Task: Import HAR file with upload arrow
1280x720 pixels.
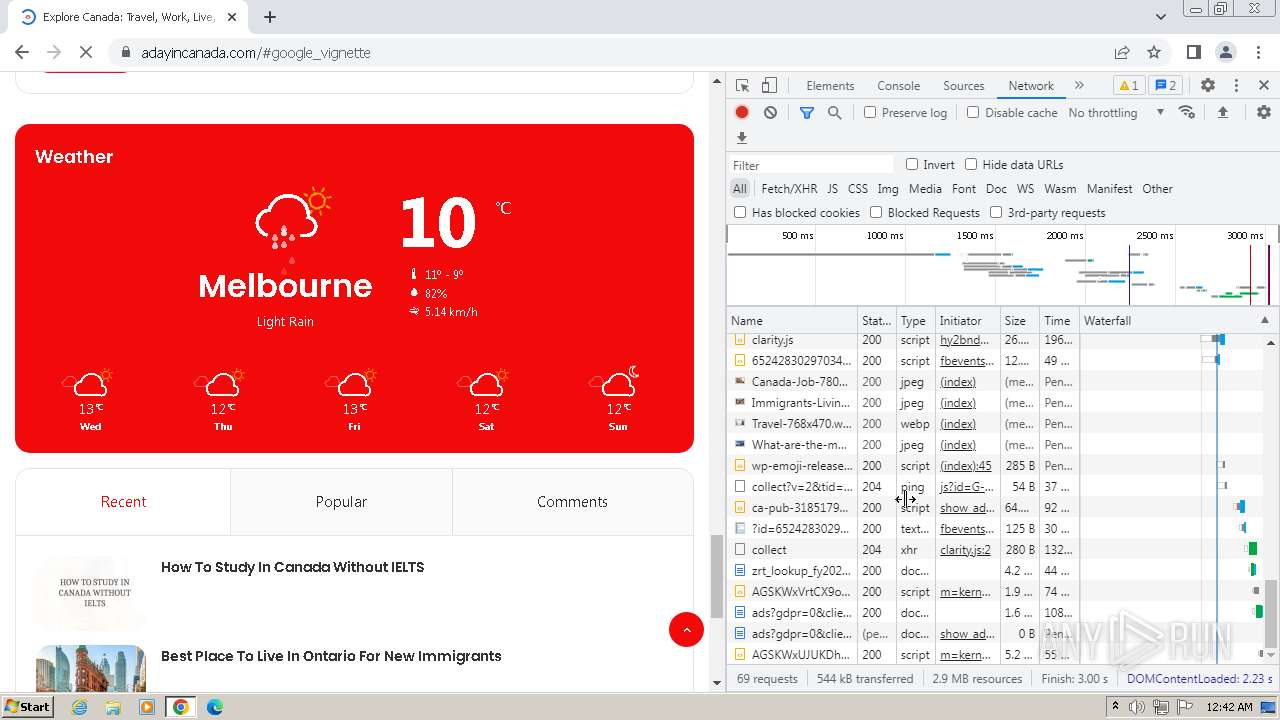Action: pos(1222,113)
